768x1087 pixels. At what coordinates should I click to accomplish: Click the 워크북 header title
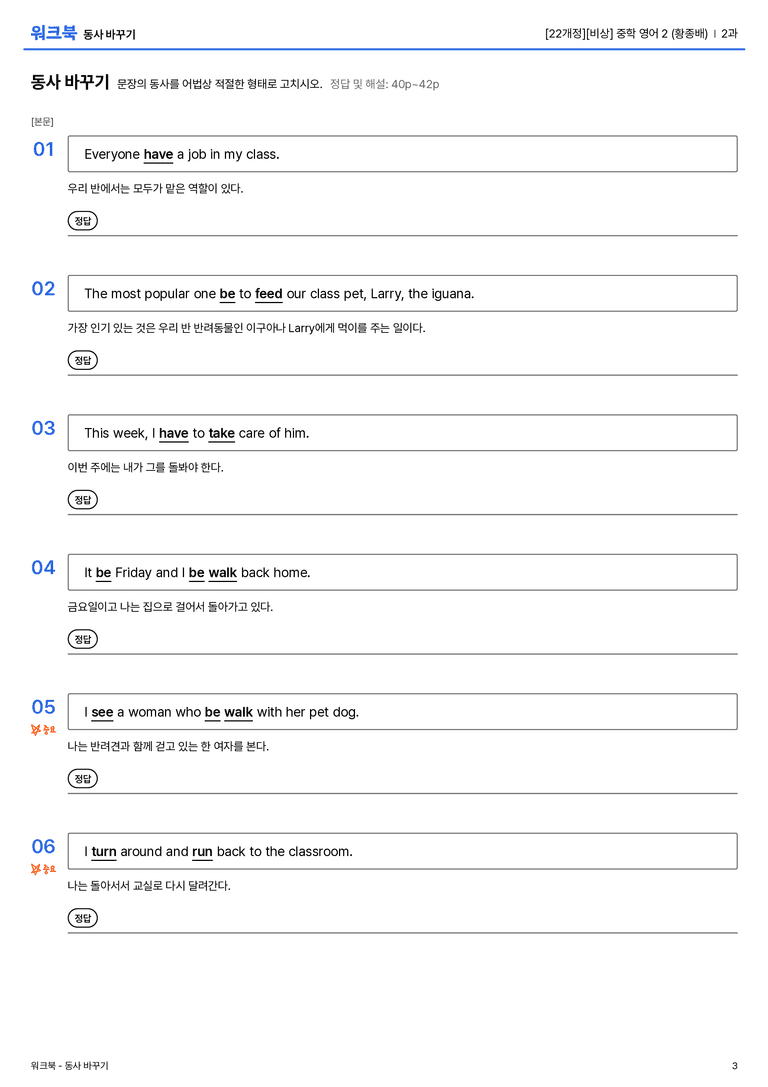point(53,33)
